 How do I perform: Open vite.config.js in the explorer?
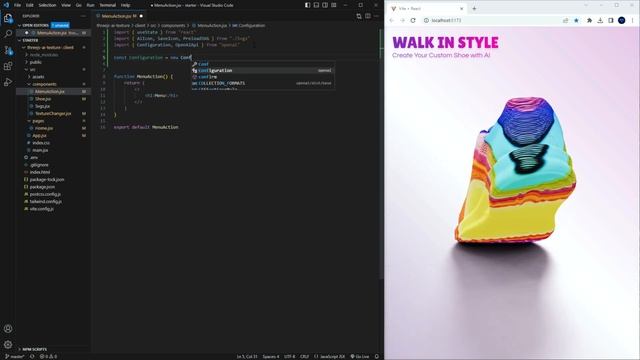click(42, 209)
